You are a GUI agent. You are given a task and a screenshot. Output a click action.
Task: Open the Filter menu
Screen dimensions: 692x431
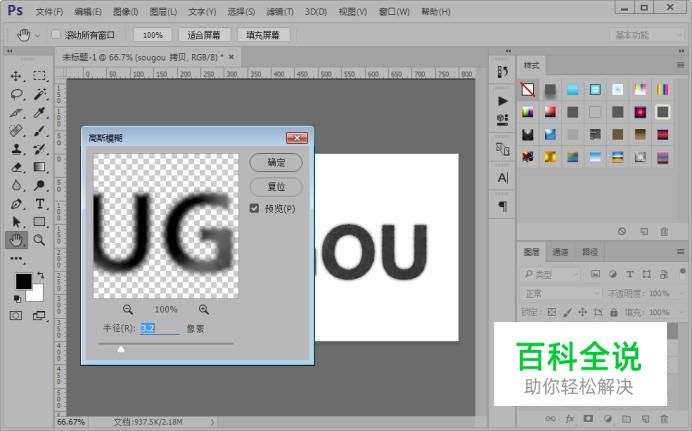pyautogui.click(x=280, y=12)
